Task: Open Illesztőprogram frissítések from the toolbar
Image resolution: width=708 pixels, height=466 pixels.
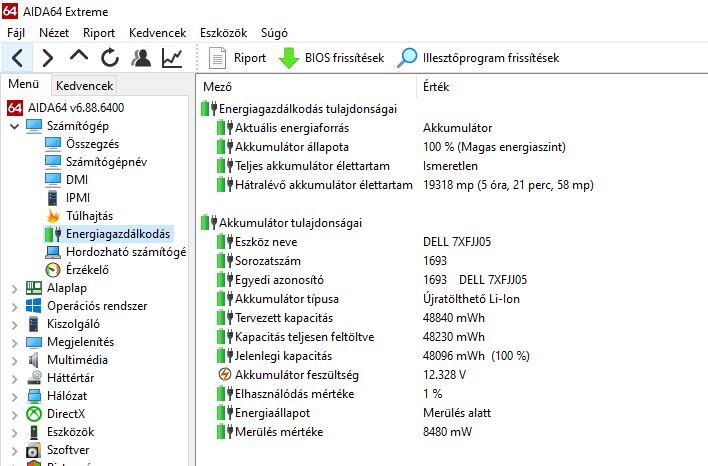Action: 478,58
